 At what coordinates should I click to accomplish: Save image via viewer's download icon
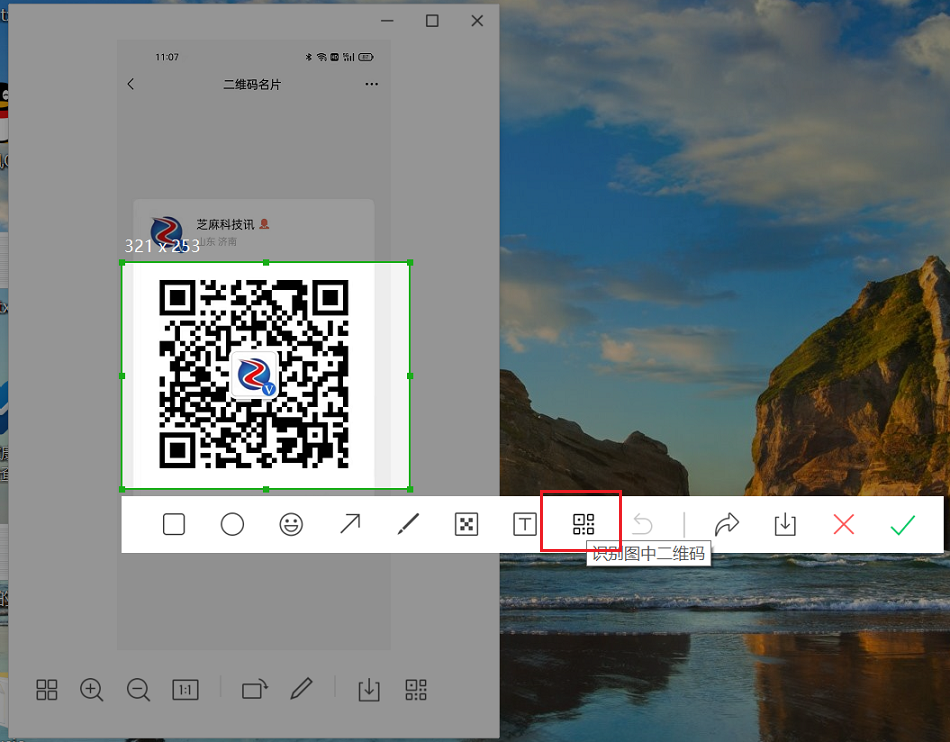point(369,689)
